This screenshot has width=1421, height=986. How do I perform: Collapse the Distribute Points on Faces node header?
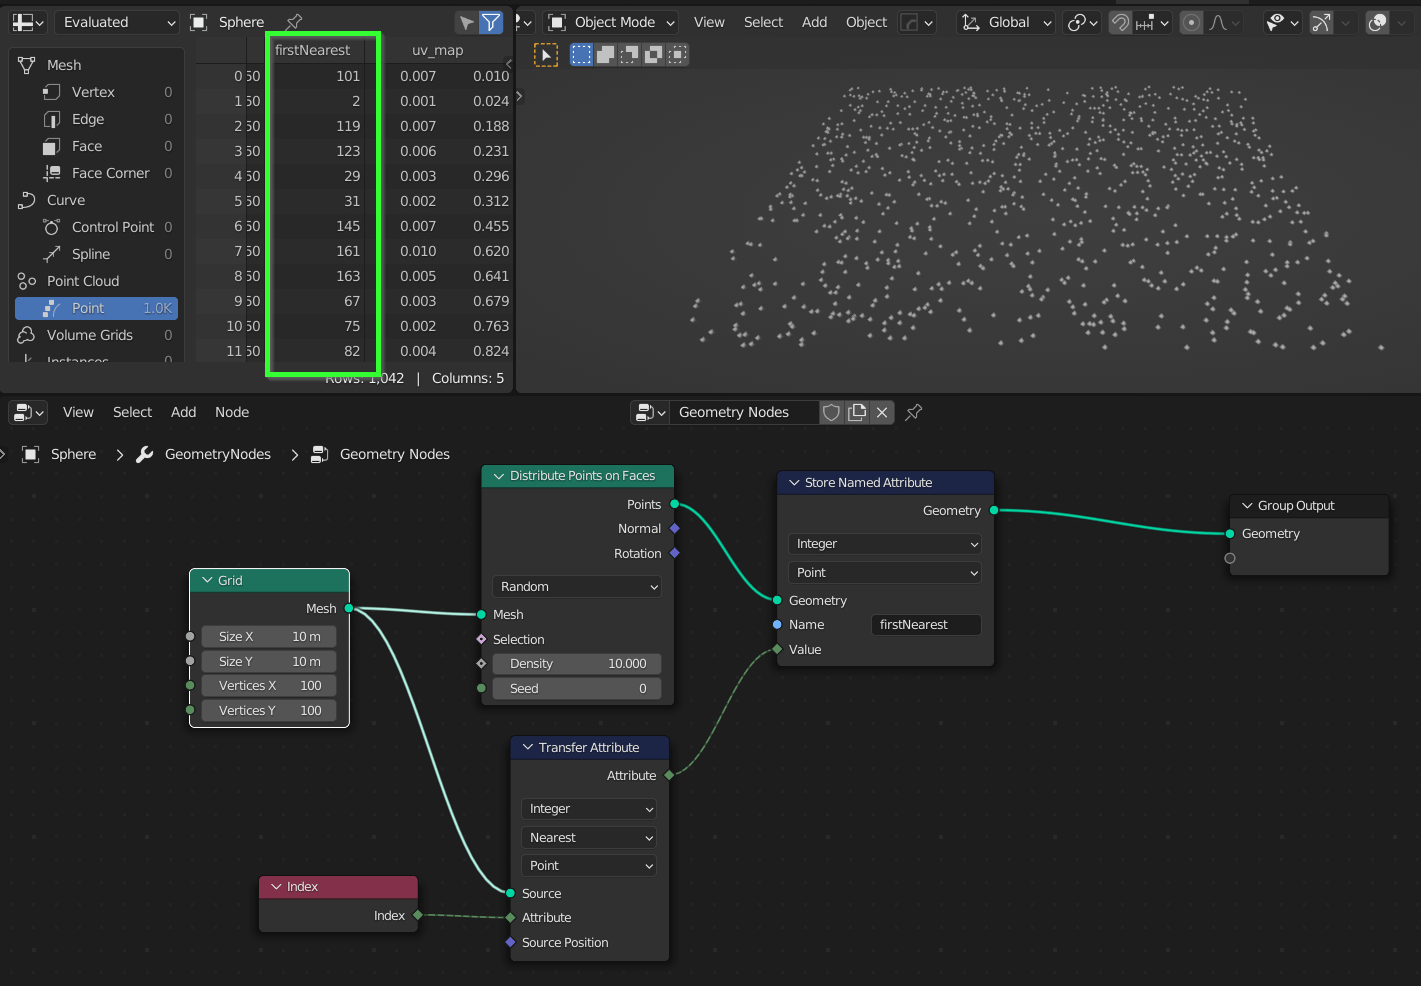pos(498,475)
